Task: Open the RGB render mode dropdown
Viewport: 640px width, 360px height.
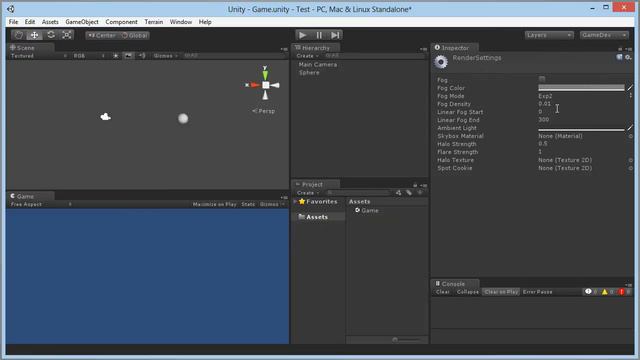Action: point(89,56)
